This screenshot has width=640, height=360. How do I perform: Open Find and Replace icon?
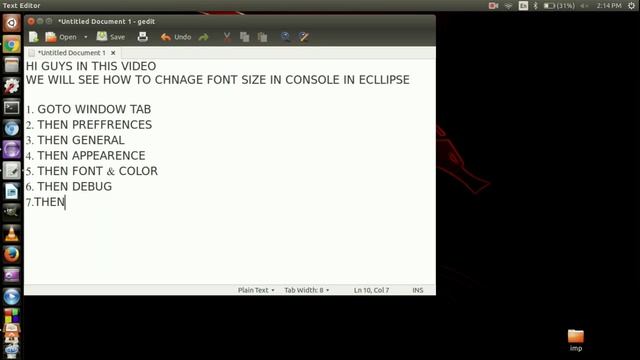pos(304,37)
